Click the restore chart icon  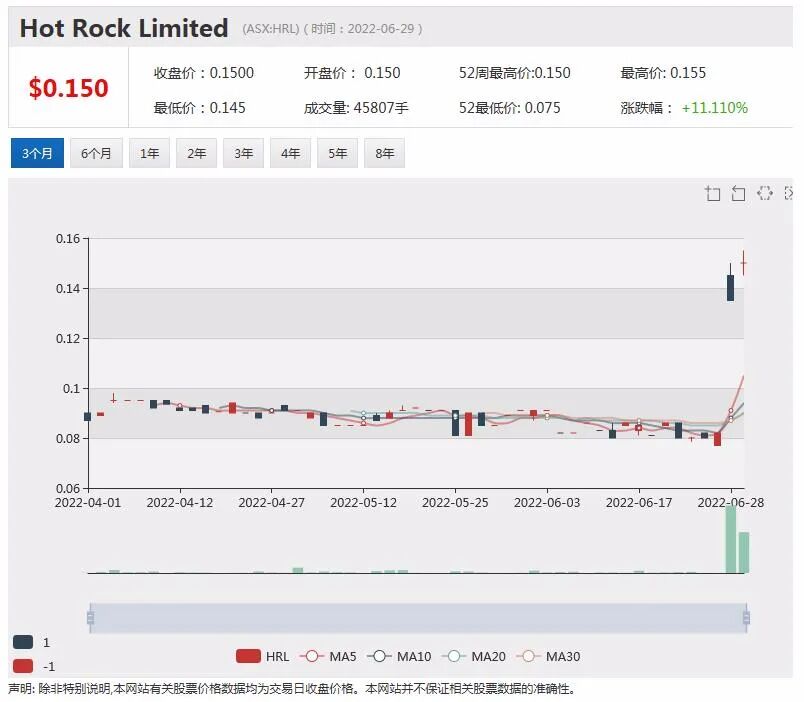[764, 193]
